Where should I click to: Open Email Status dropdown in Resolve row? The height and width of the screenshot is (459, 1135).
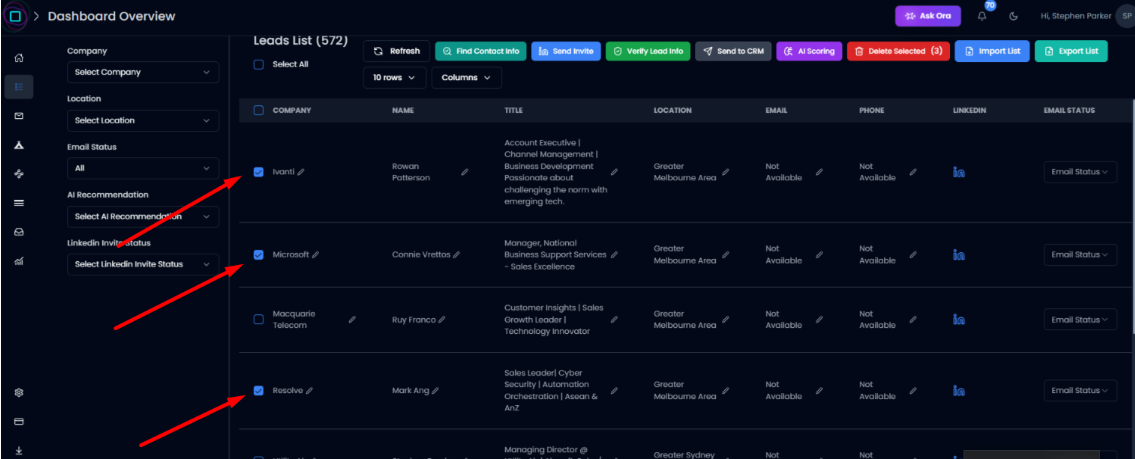click(x=1080, y=390)
